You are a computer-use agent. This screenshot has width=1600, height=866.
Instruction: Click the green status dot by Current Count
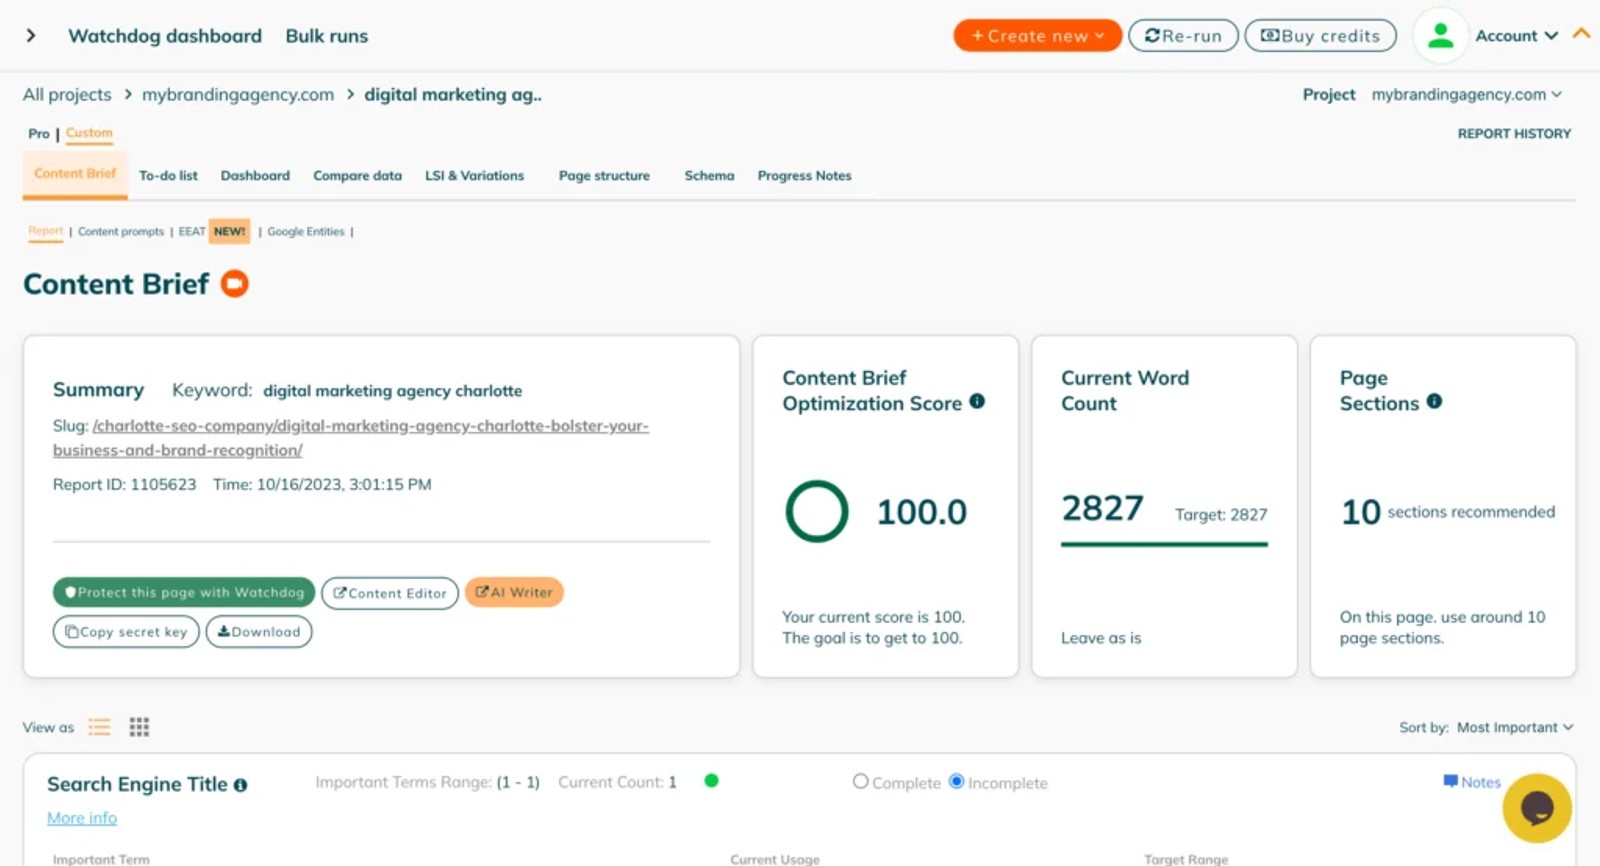pyautogui.click(x=711, y=781)
